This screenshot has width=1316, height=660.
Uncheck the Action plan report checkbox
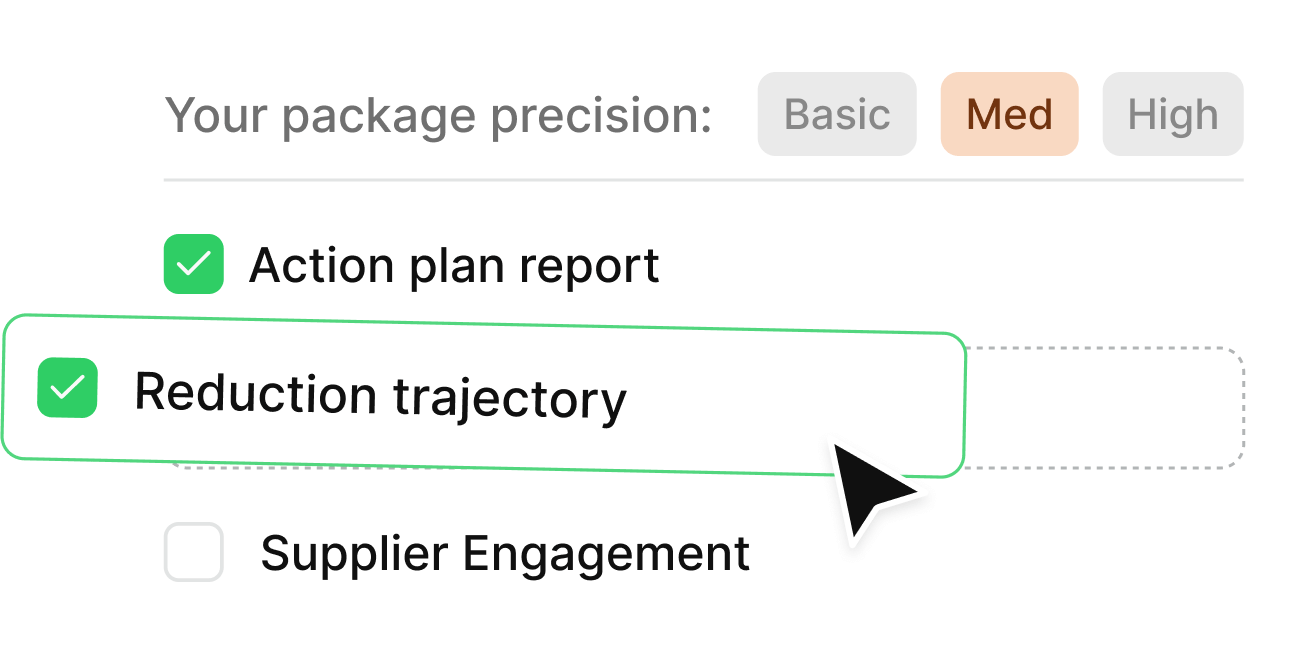coord(193,264)
